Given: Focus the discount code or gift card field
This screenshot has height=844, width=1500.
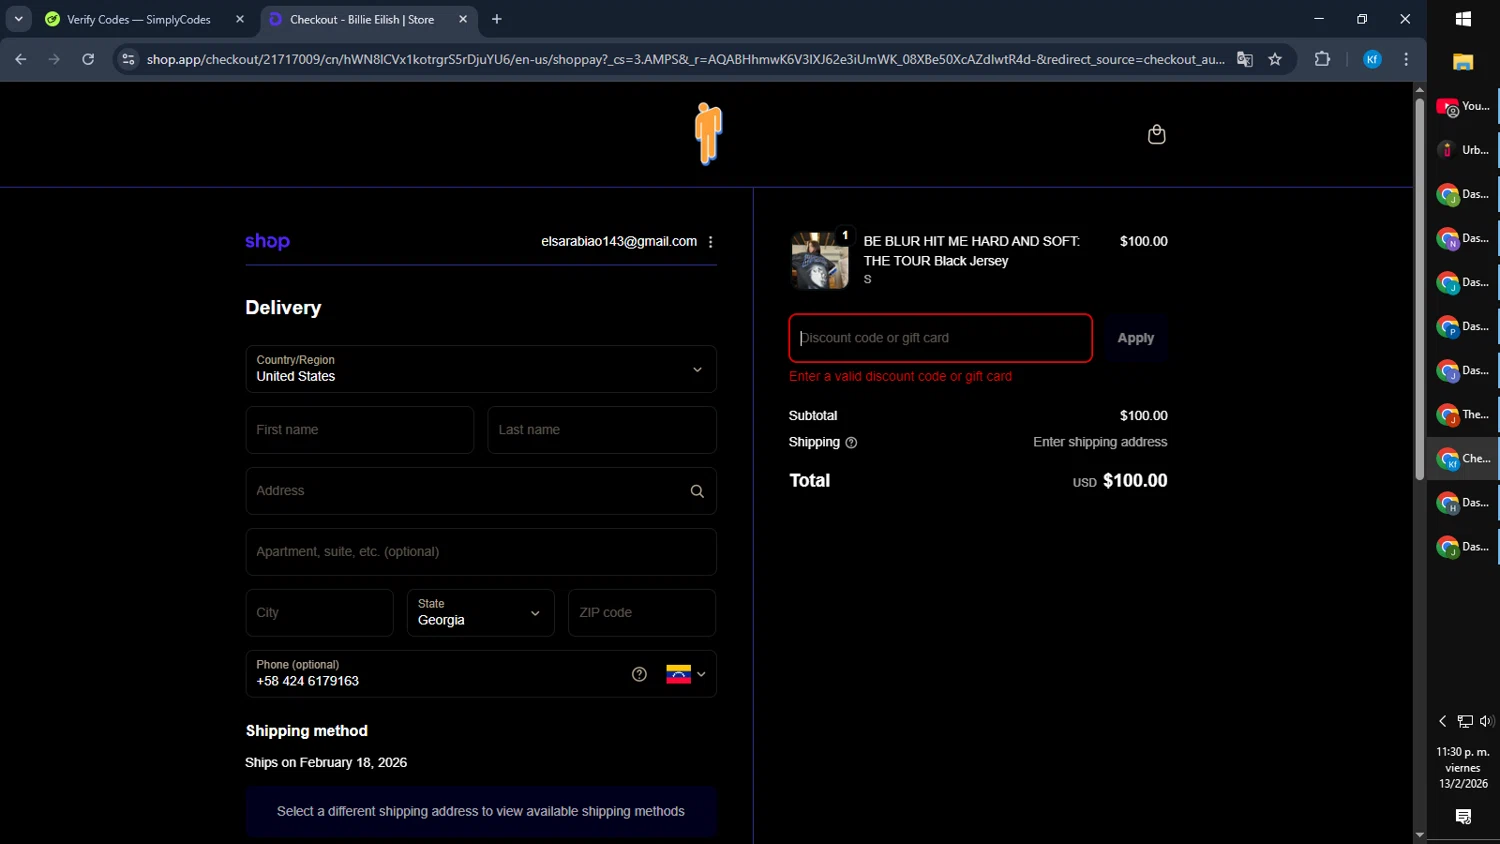Looking at the screenshot, I should tap(941, 338).
